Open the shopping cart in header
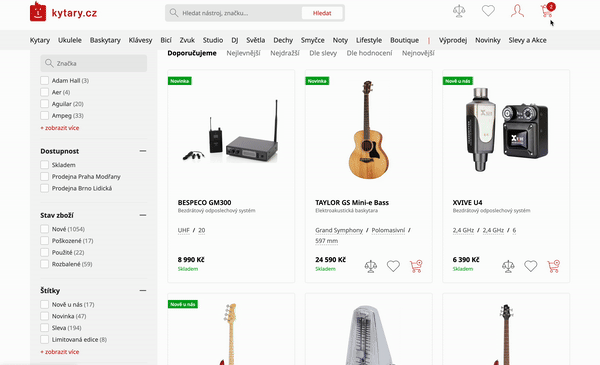The height and width of the screenshot is (365, 600). point(547,10)
